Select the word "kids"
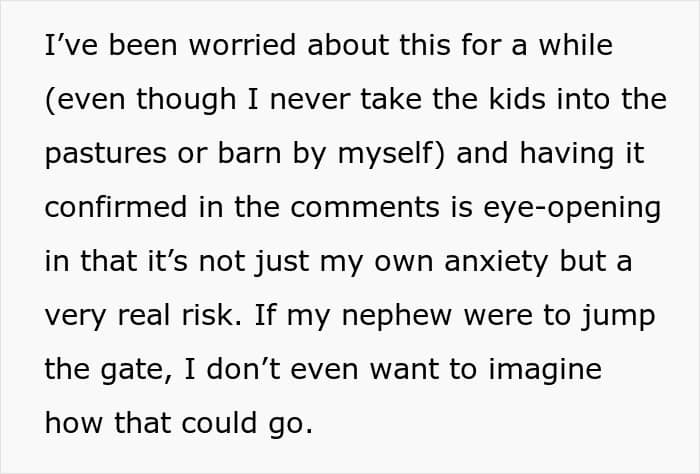 (517, 99)
